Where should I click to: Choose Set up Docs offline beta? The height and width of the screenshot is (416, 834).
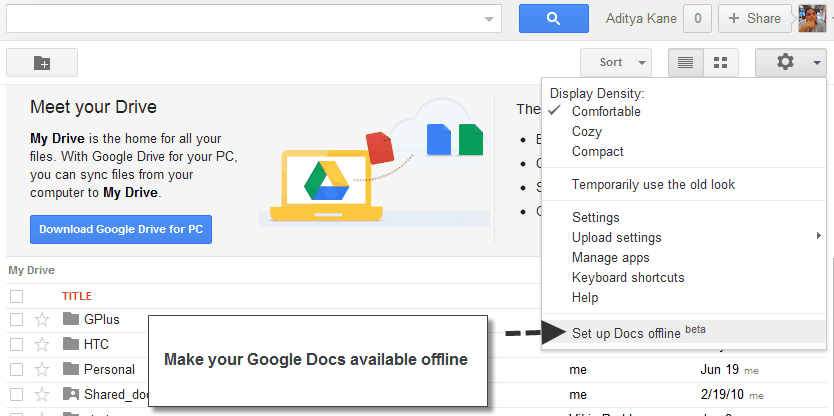point(683,332)
